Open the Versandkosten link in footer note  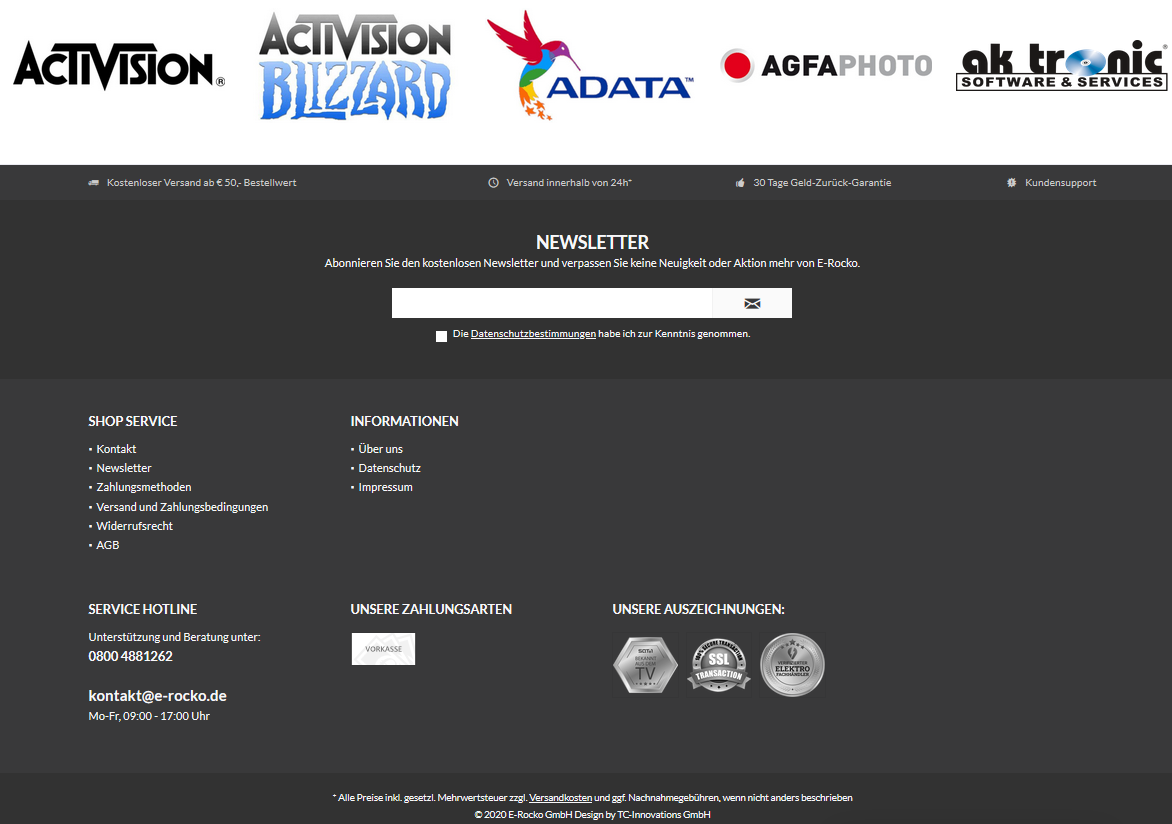(561, 798)
